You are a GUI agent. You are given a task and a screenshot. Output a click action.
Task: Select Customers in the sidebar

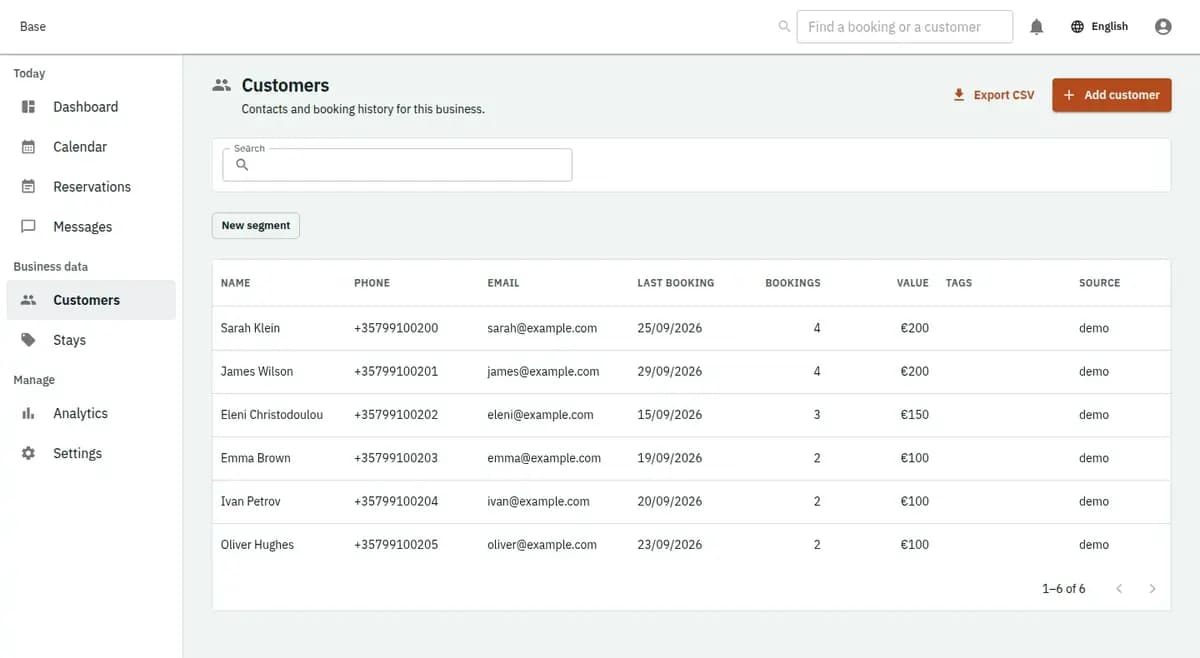tap(91, 300)
